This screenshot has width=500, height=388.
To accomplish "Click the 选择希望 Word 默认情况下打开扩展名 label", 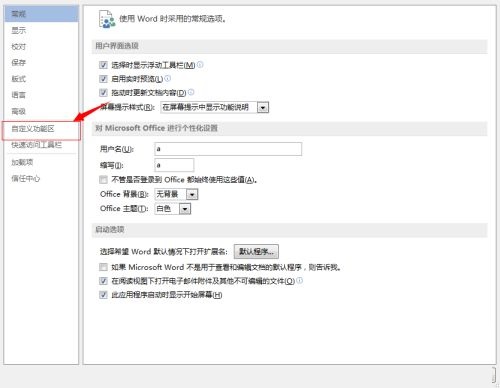I will click(x=164, y=251).
